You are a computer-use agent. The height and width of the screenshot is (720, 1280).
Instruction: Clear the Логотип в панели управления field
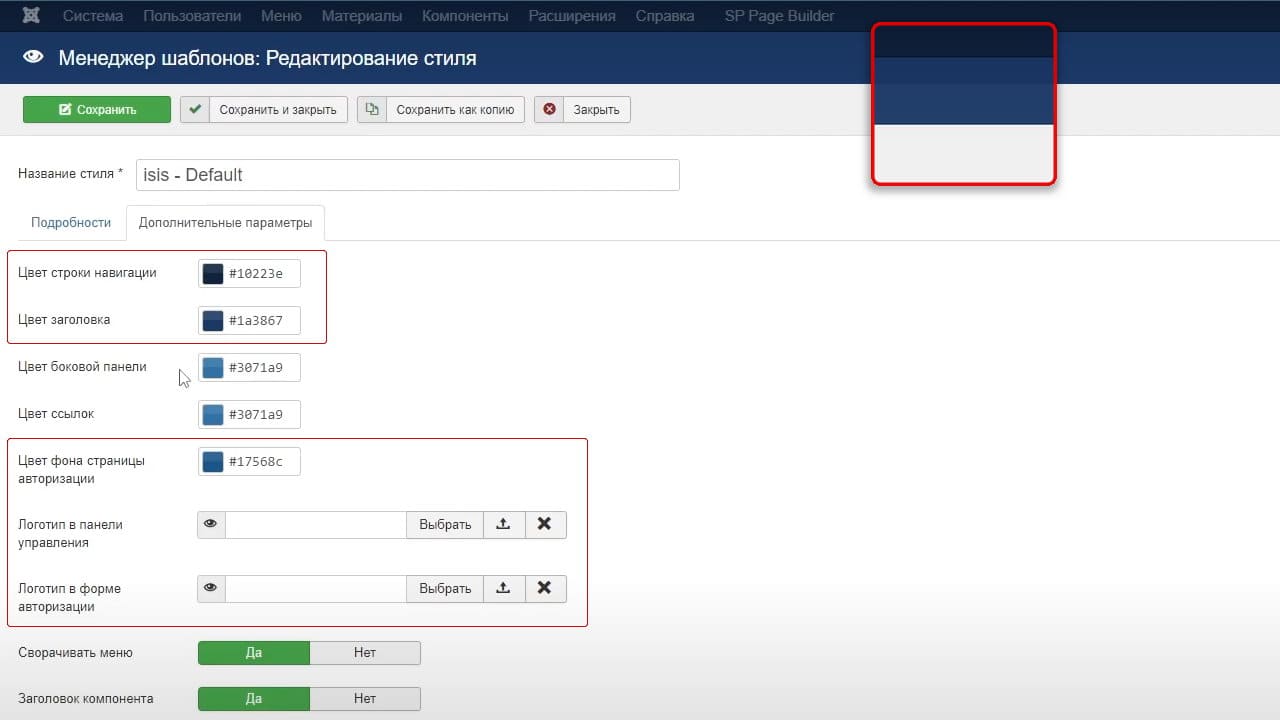pyautogui.click(x=545, y=524)
